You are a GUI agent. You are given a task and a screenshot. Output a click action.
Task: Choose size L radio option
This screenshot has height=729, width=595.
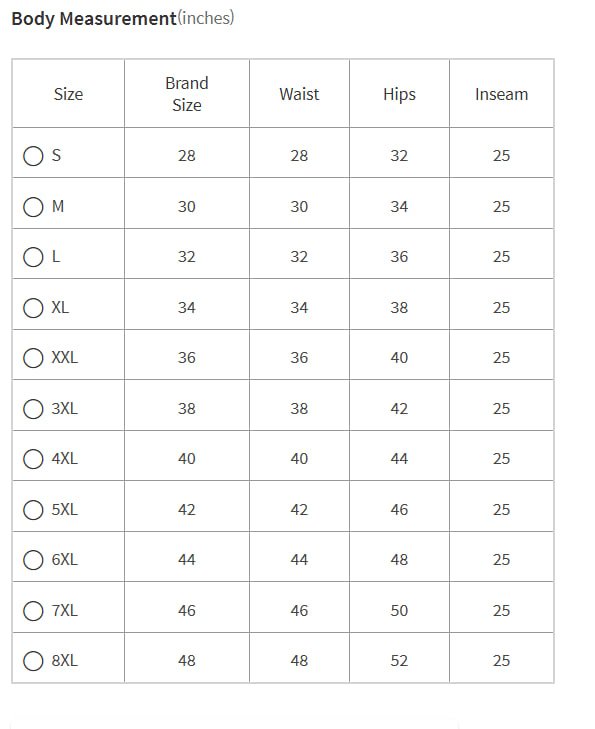pyautogui.click(x=33, y=257)
